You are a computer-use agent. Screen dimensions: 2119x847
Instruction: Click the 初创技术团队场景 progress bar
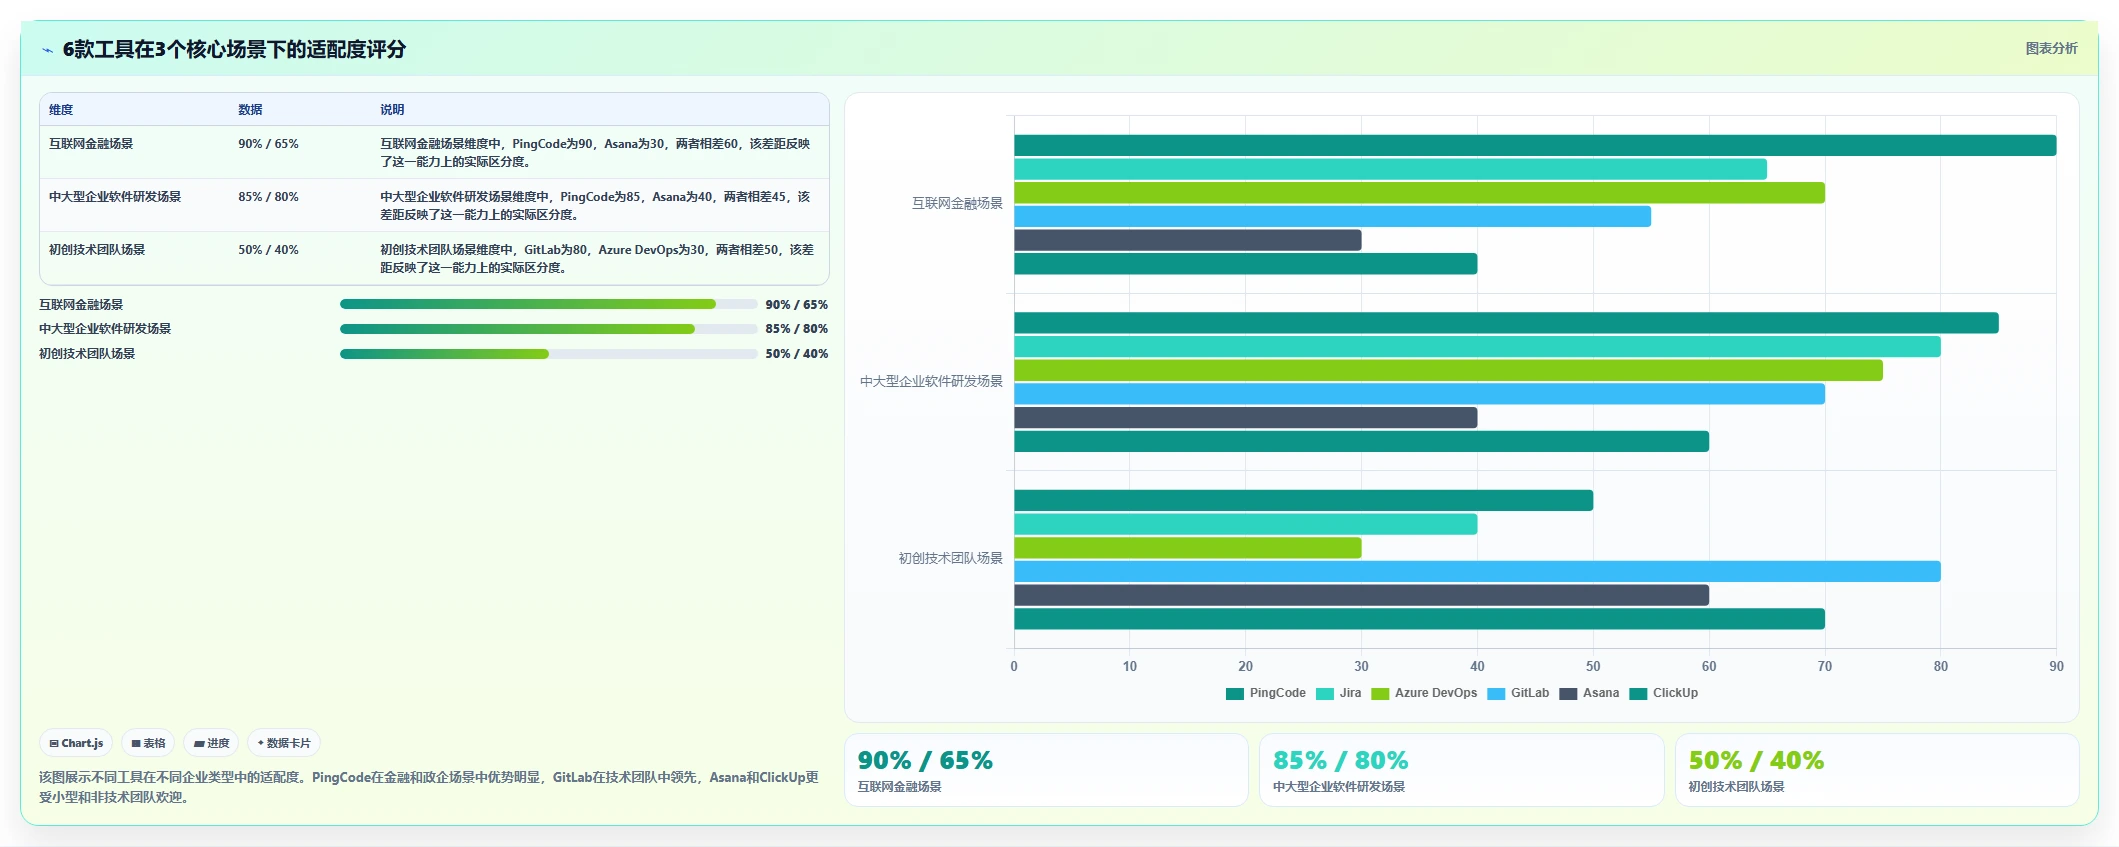point(548,354)
